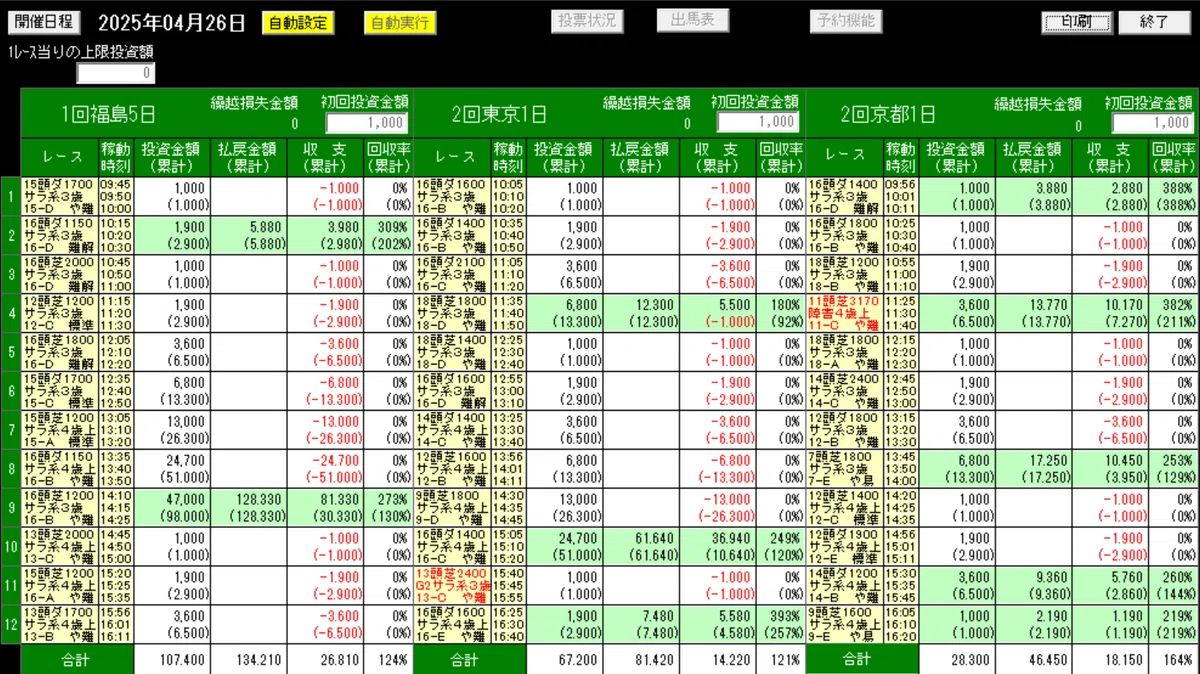Click the 46.450 total payout cell
This screenshot has height=674, width=1200.
1033,660
